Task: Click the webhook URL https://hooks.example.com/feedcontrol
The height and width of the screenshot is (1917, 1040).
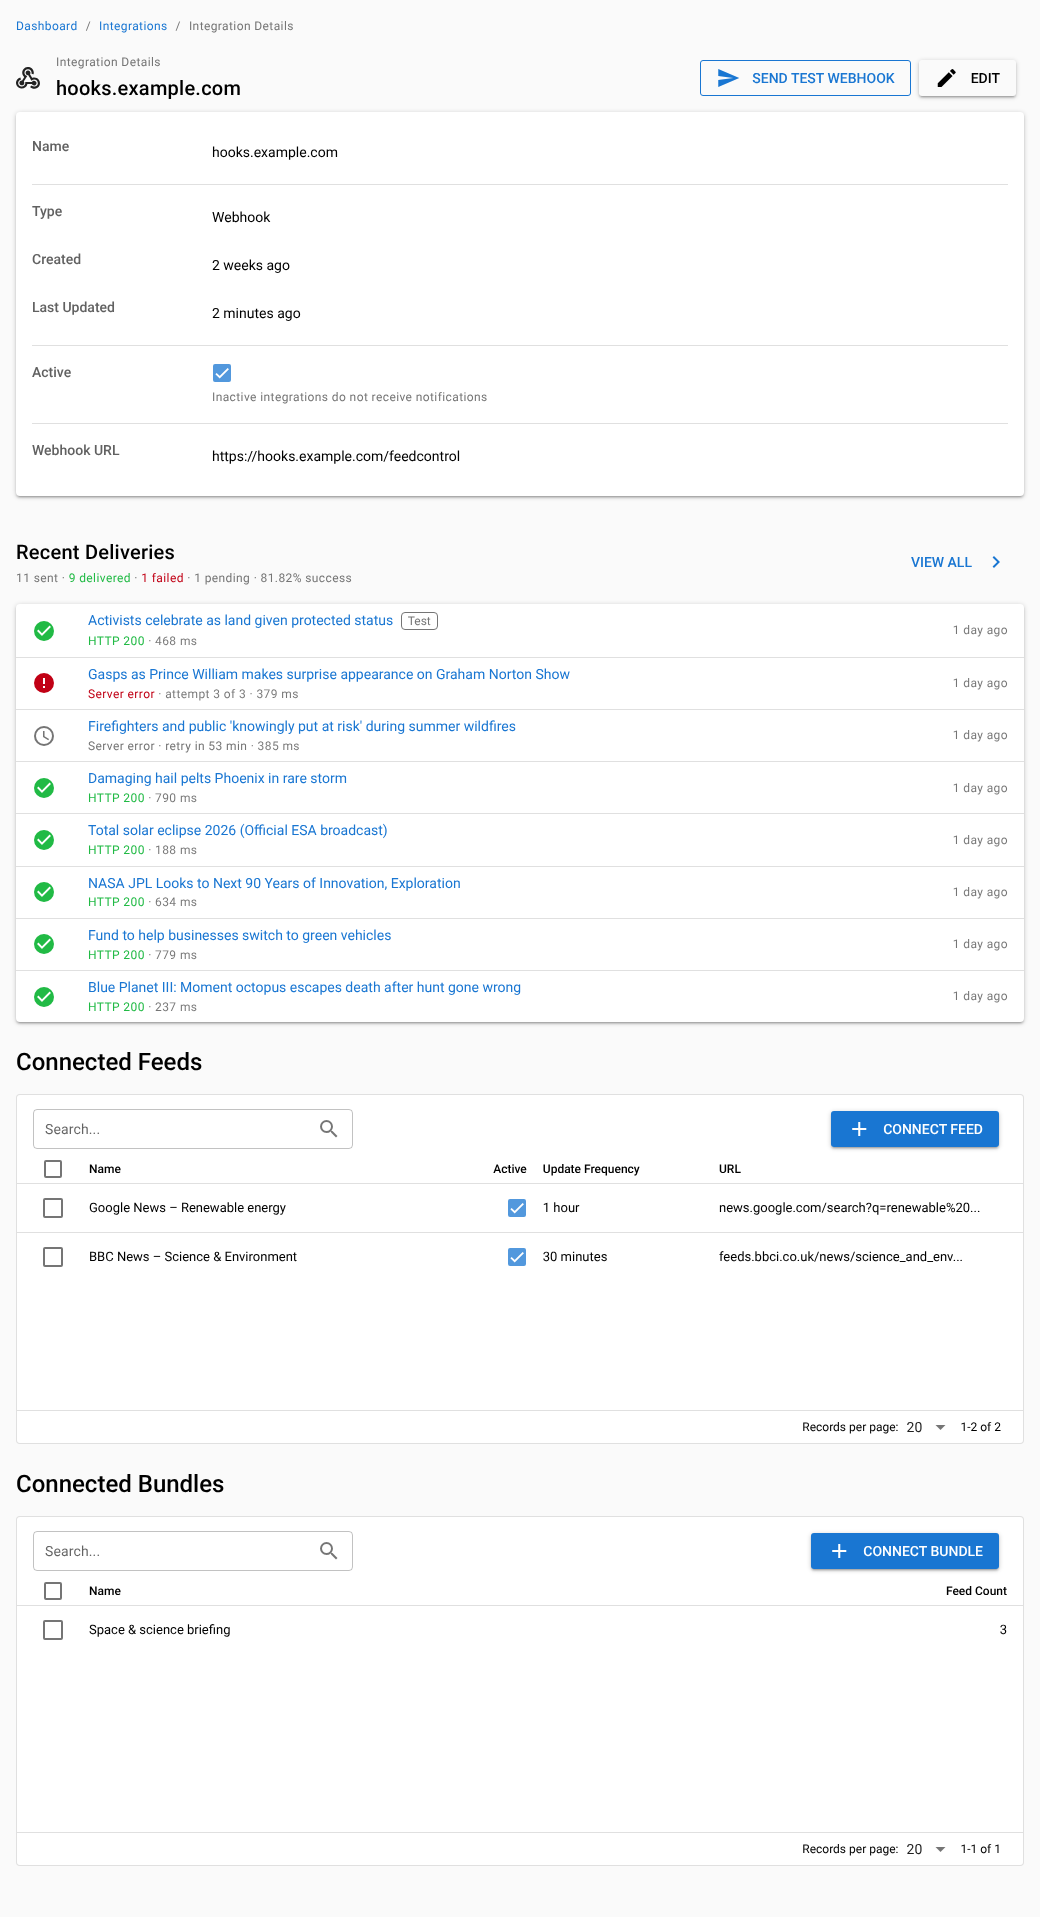Action: click(x=336, y=456)
